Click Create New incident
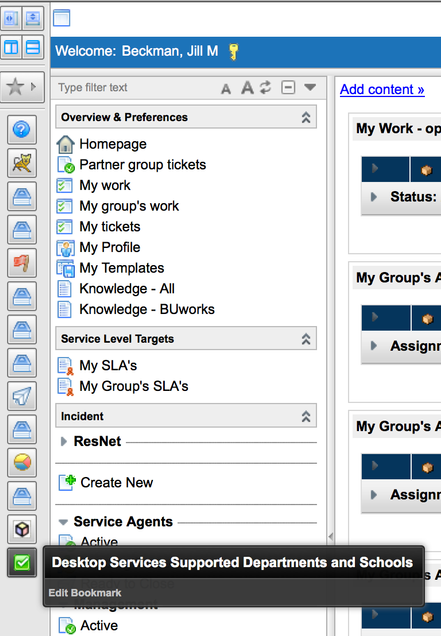The width and height of the screenshot is (441, 636). [x=116, y=483]
